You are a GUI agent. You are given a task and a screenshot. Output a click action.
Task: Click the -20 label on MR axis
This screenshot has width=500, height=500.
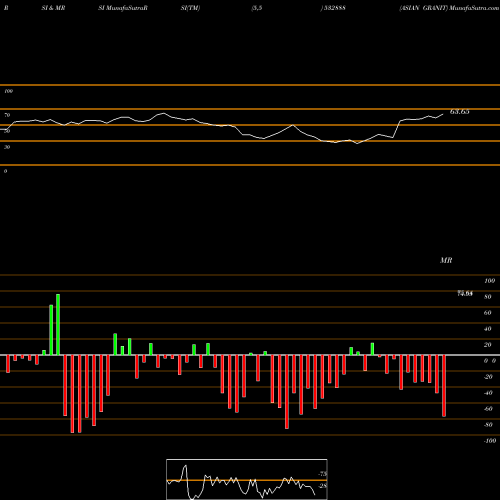point(488,377)
